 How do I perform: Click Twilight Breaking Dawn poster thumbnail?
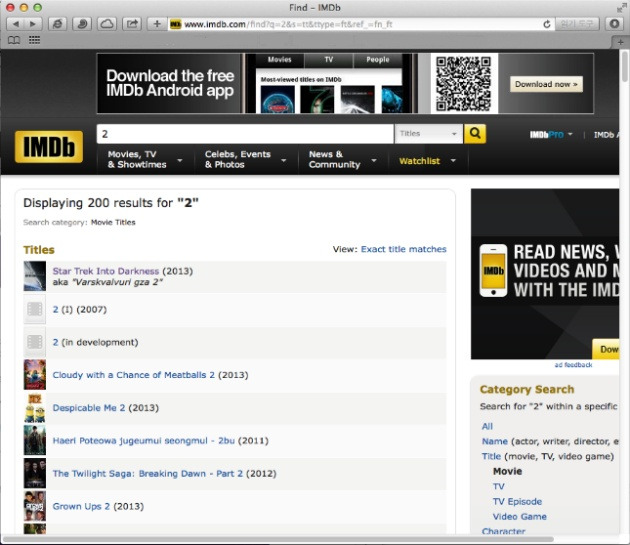click(35, 473)
